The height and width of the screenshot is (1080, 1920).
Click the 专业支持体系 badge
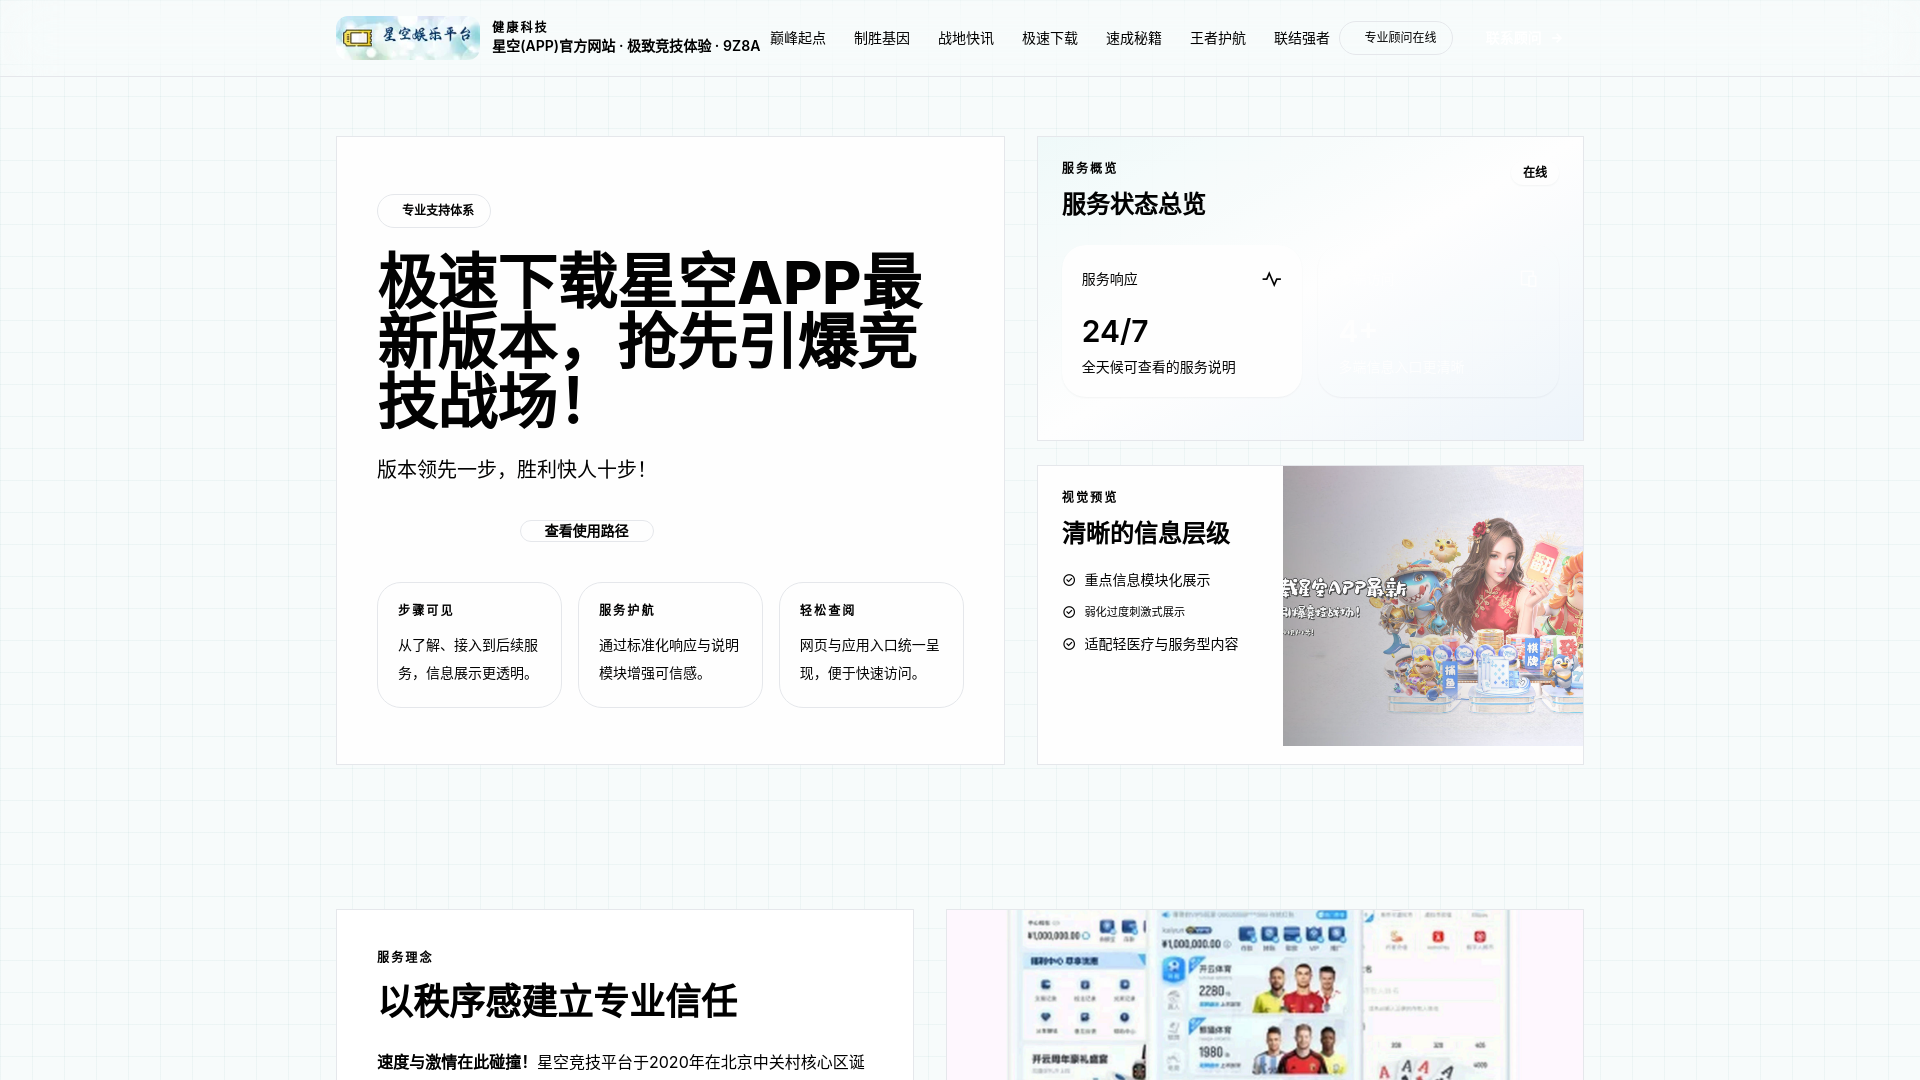tap(434, 210)
